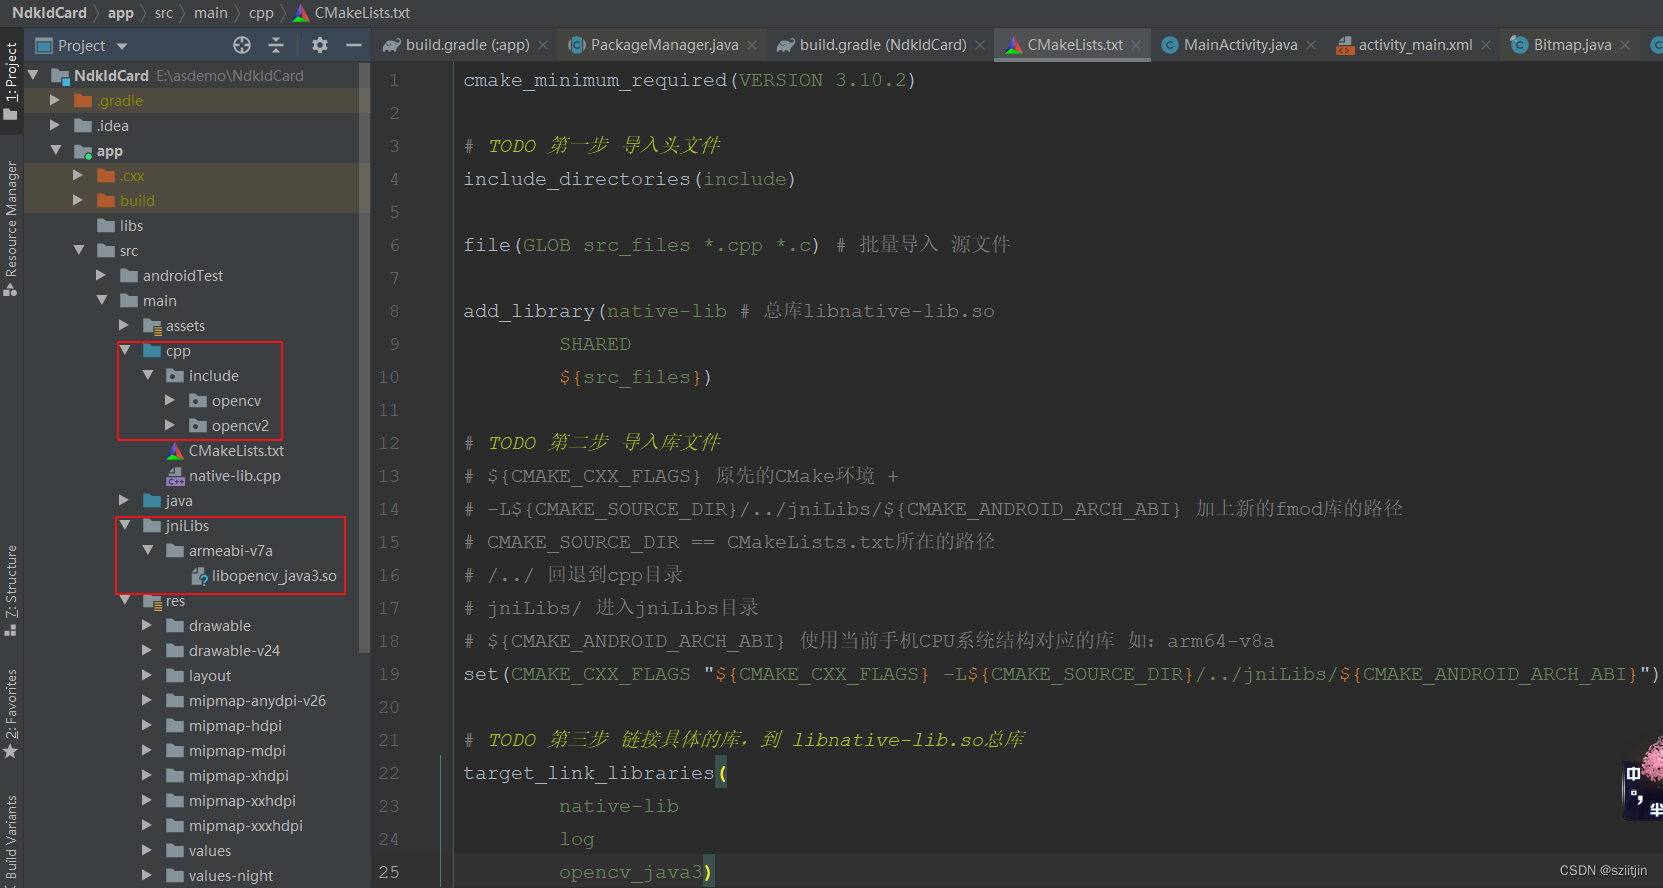Viewport: 1663px width, 888px height.
Task: Expand the .gradle folder
Action: [55, 100]
